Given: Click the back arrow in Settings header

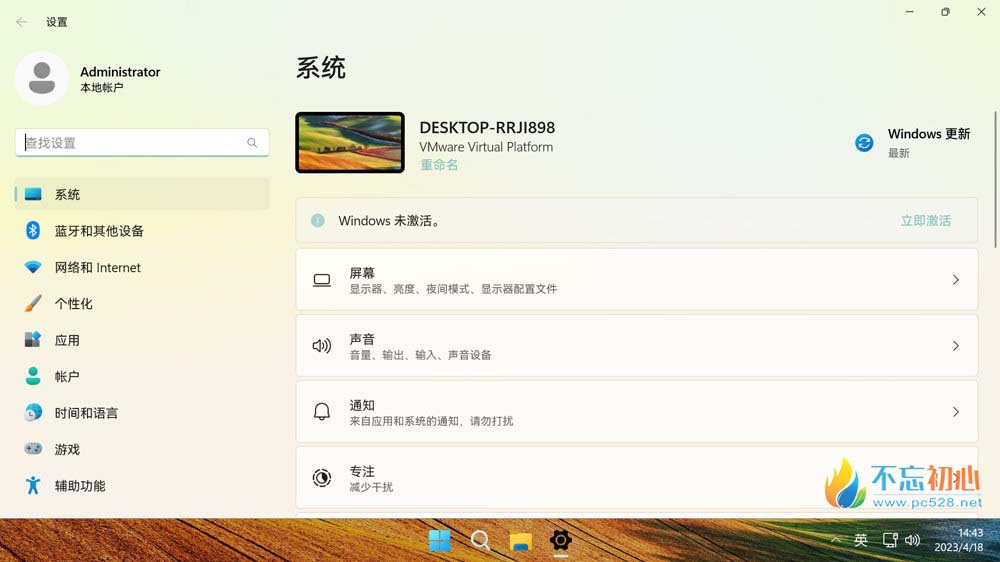Looking at the screenshot, I should click(x=22, y=22).
